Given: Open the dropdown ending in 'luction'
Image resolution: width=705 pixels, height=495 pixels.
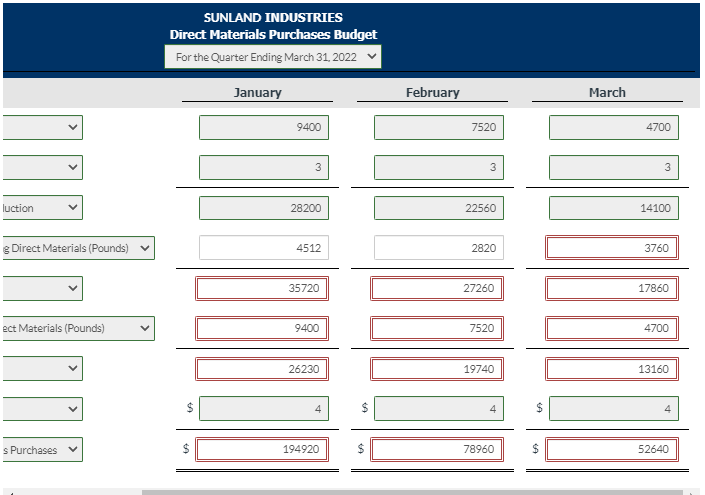Looking at the screenshot, I should (x=43, y=208).
